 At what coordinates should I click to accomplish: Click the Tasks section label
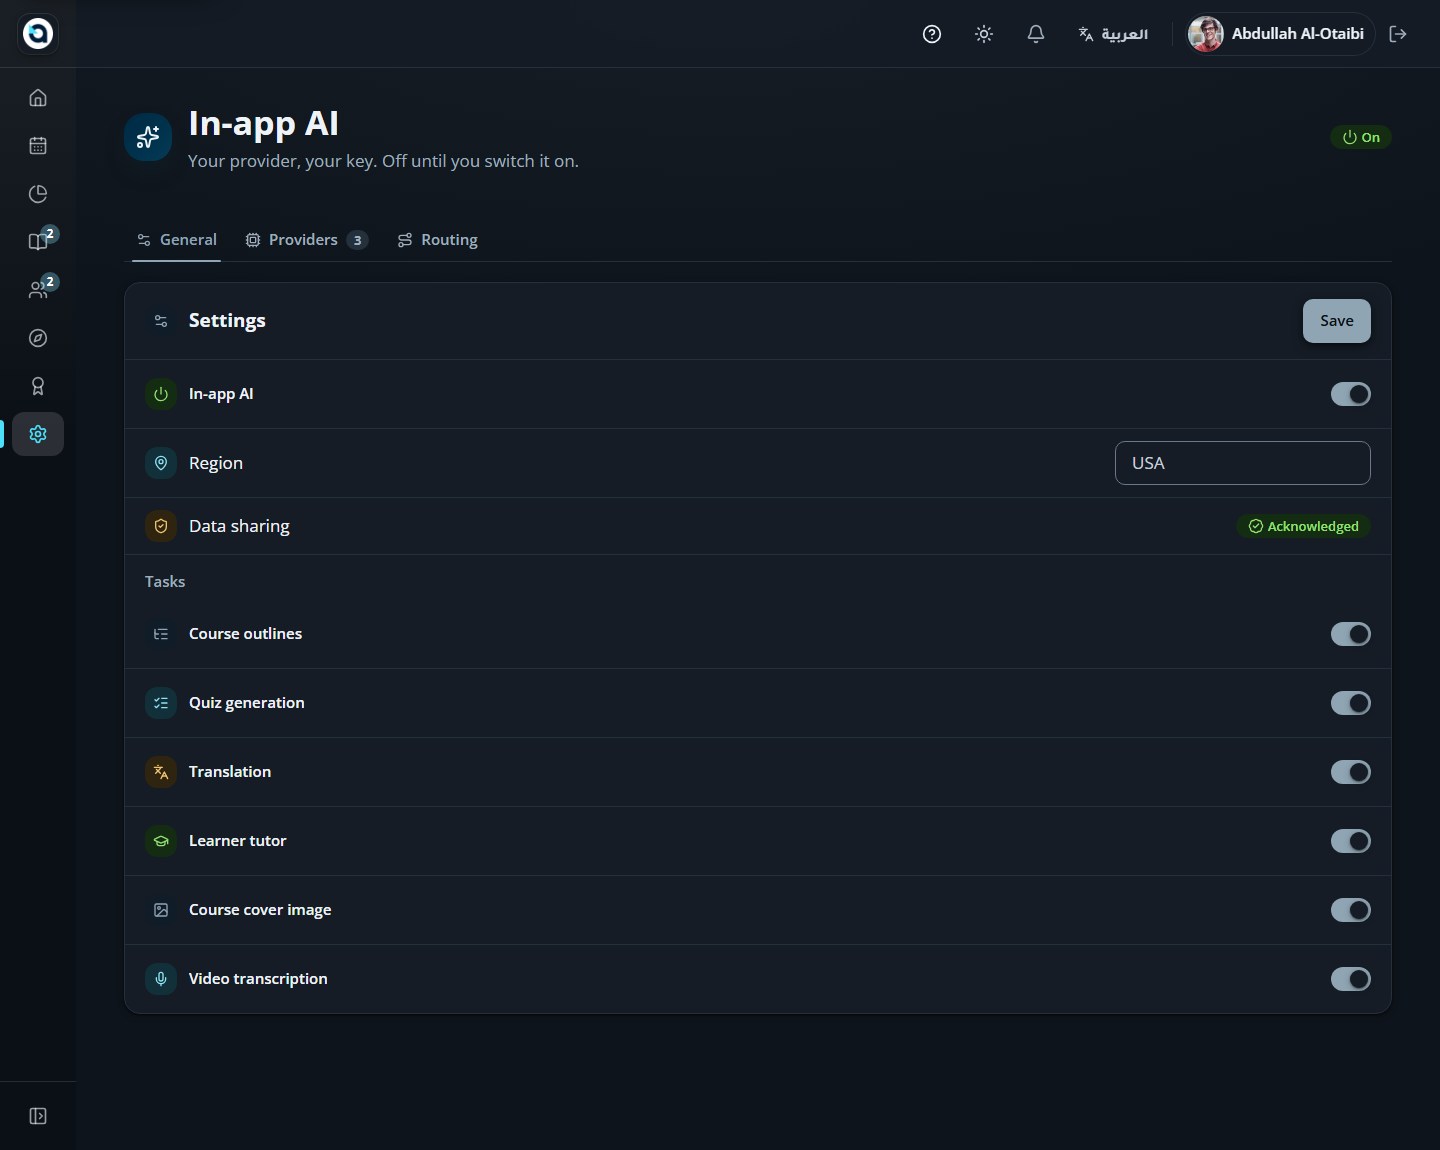tap(165, 582)
